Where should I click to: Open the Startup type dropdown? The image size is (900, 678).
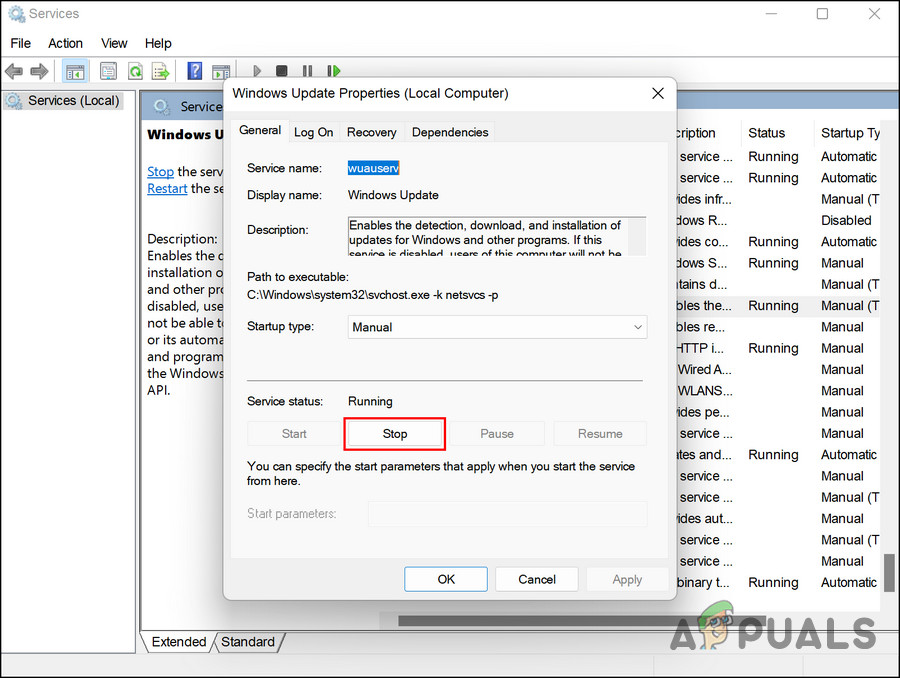pyautogui.click(x=497, y=327)
